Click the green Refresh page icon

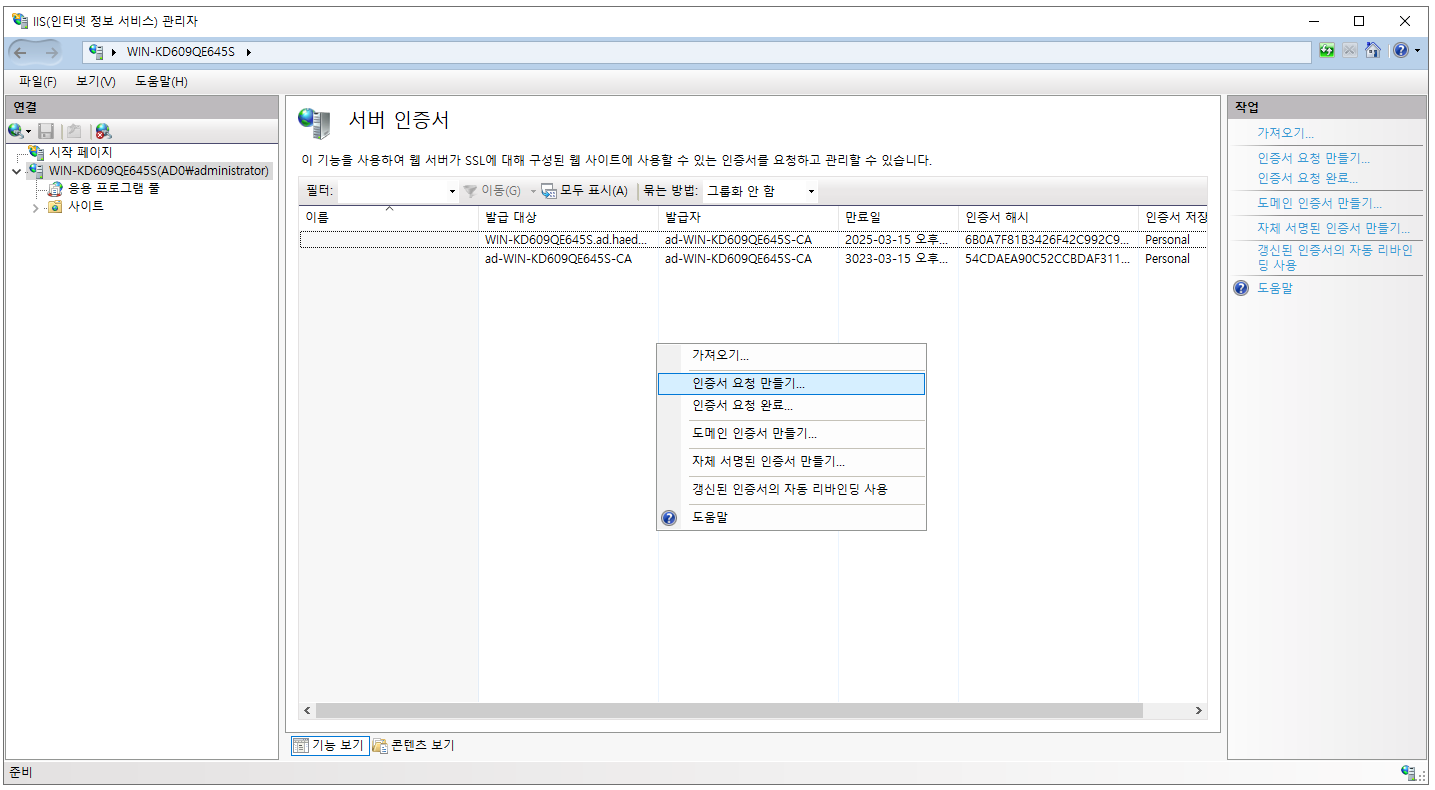point(1327,51)
